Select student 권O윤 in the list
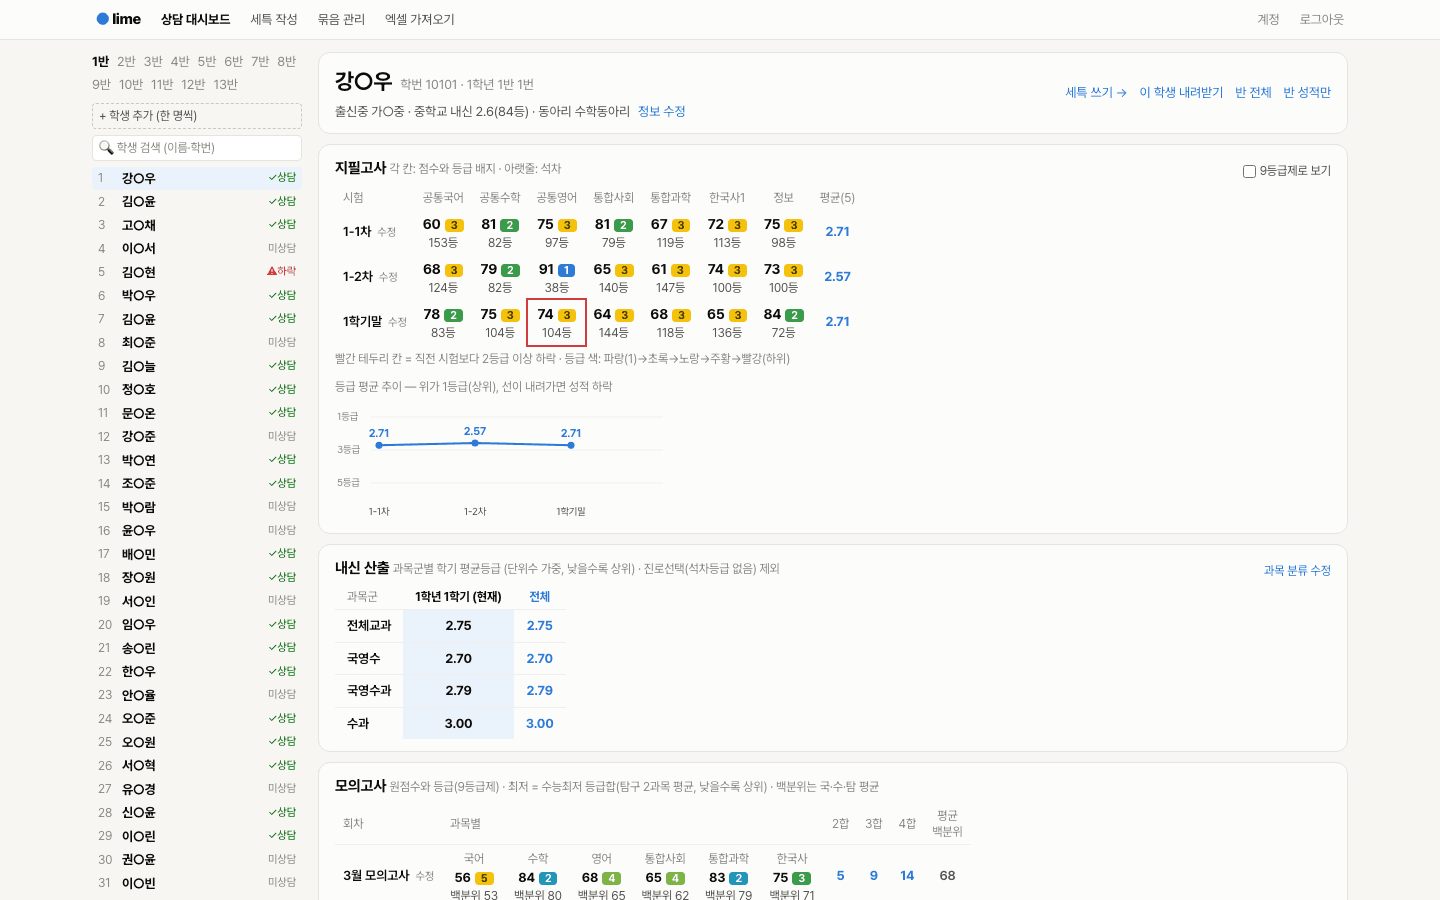This screenshot has width=1440, height=900. (197, 859)
